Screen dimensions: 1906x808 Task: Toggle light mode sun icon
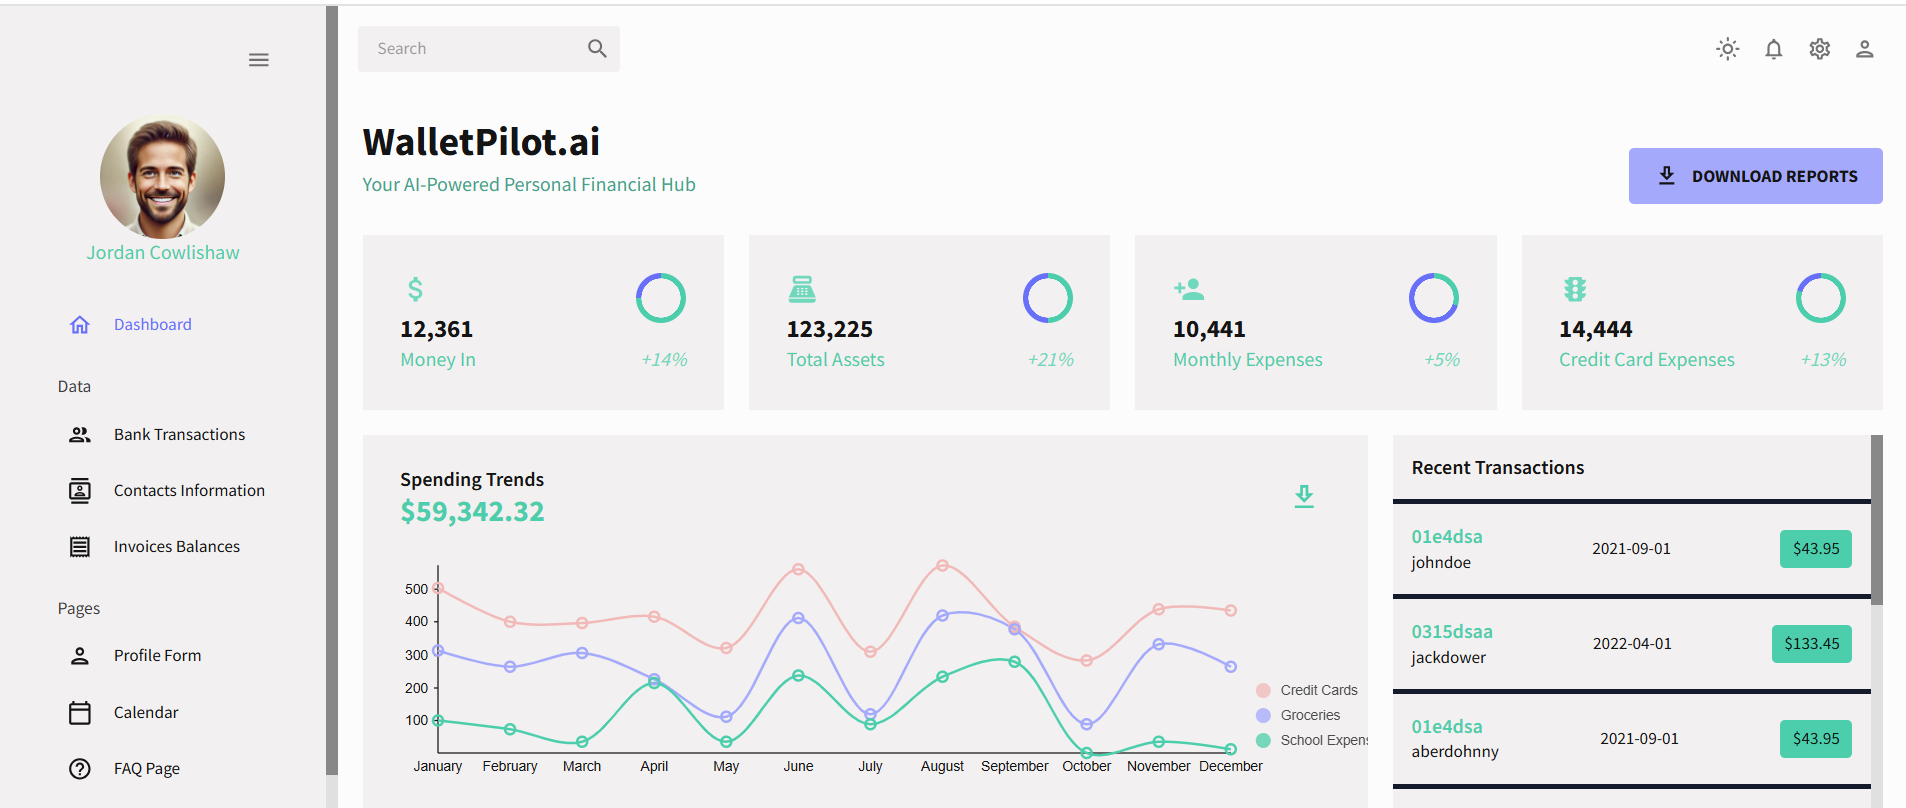coord(1727,49)
